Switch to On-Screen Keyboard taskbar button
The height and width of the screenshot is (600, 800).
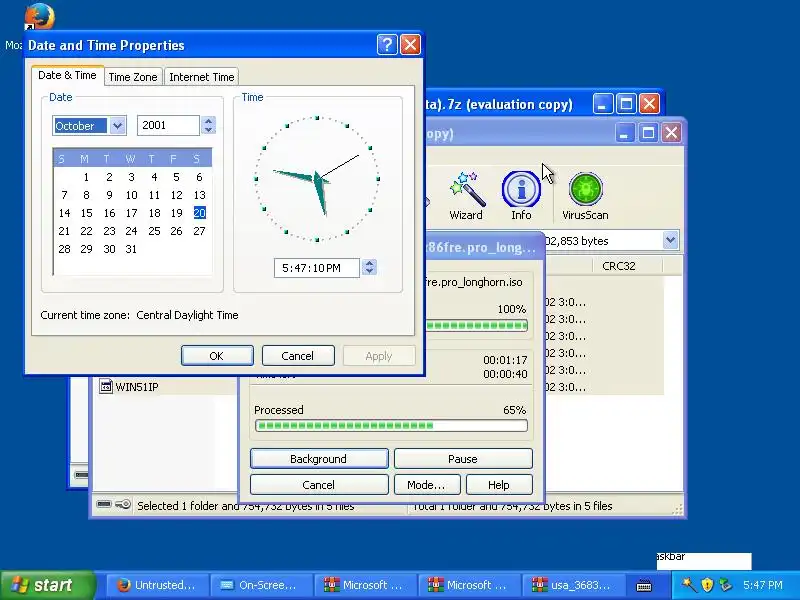(261, 585)
